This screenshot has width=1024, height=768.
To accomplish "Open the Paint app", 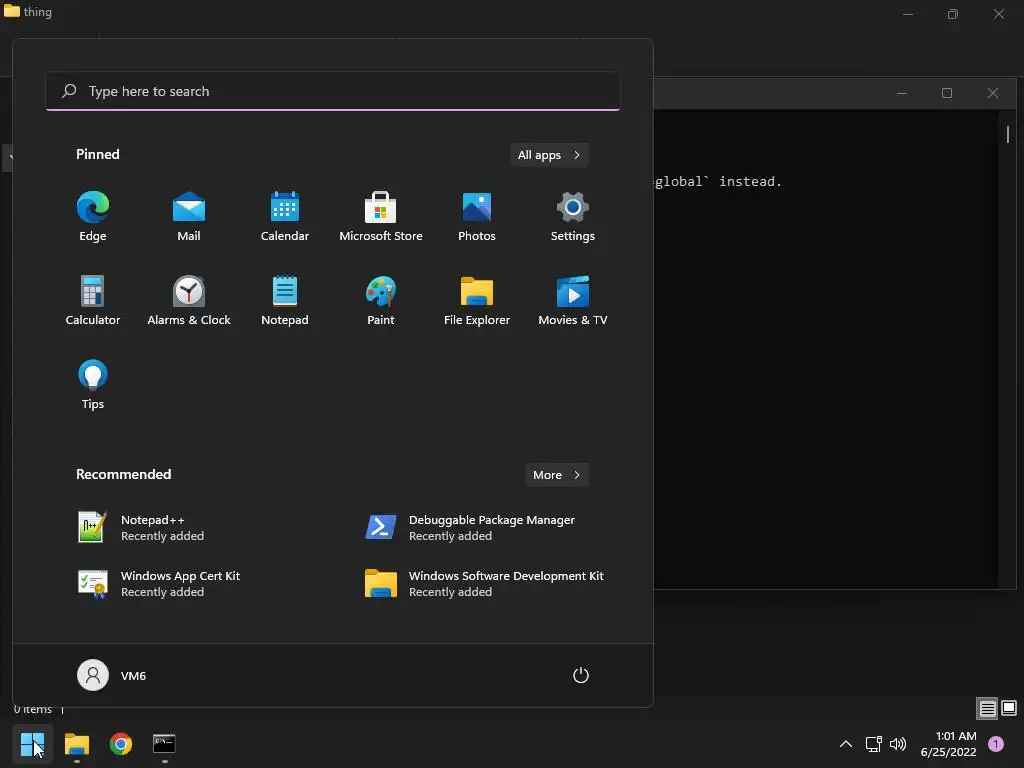I will point(381,300).
